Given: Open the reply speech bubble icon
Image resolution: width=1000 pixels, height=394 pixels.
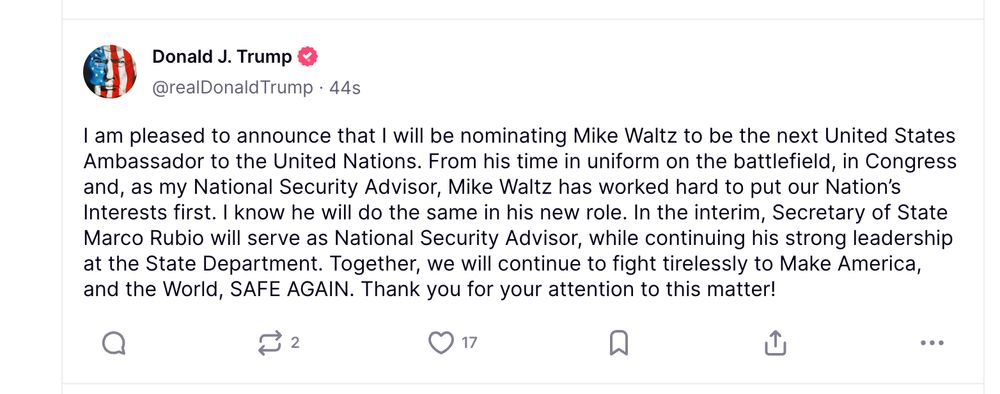Looking at the screenshot, I should 114,344.
